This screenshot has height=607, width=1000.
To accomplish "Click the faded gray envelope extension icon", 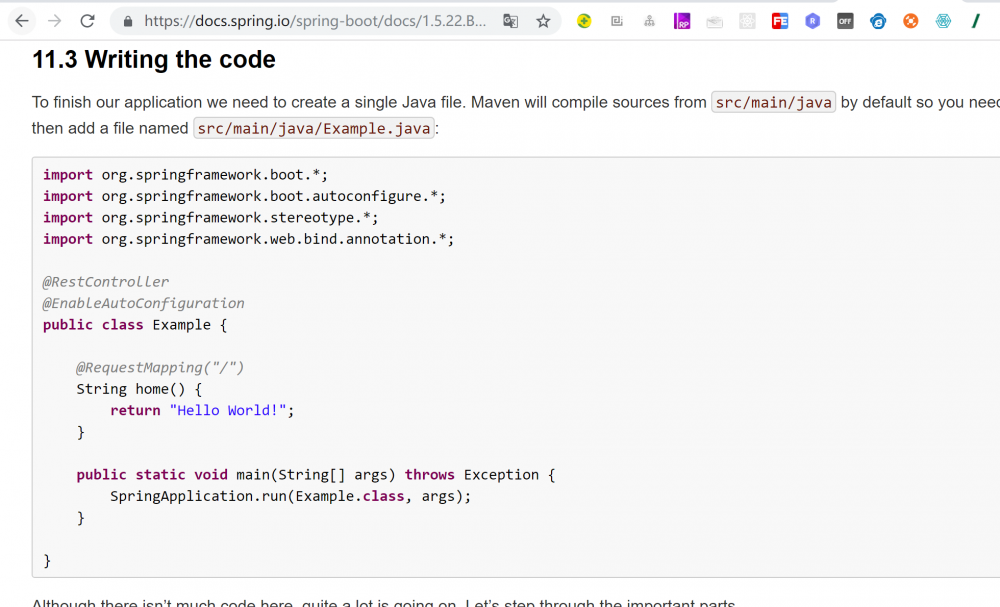I will pos(714,21).
